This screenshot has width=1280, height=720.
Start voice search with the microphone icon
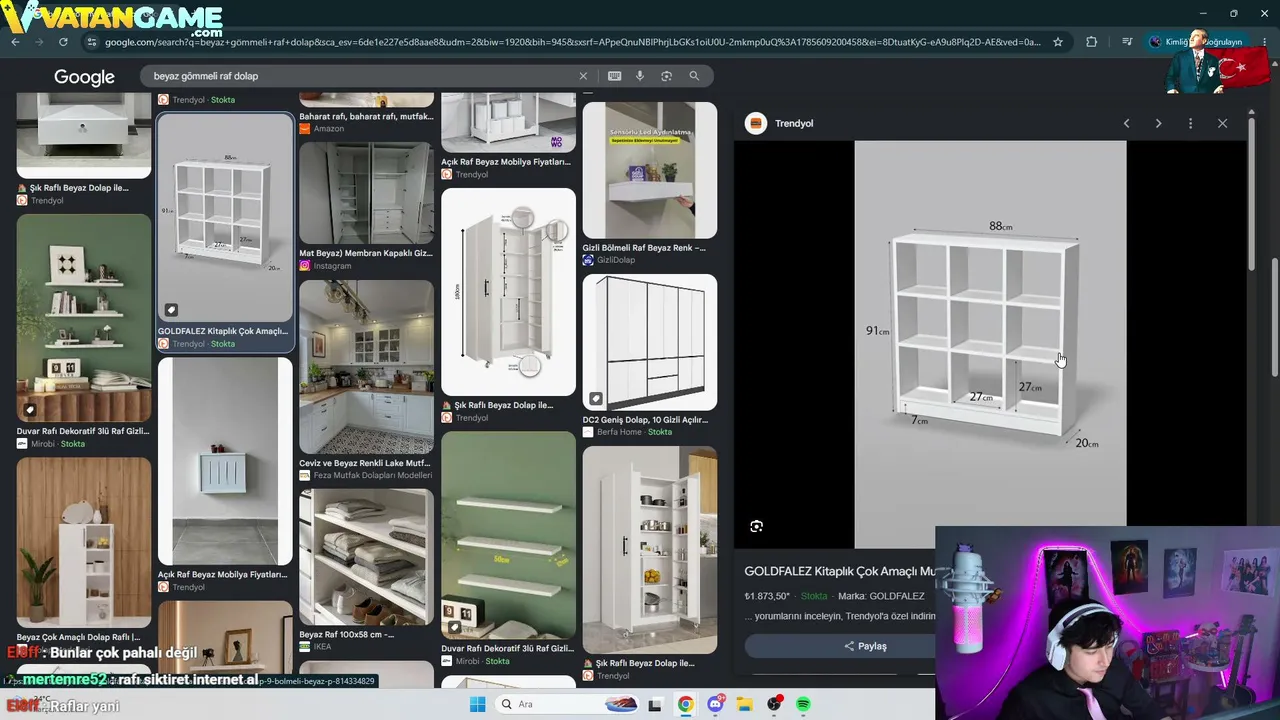tap(640, 76)
